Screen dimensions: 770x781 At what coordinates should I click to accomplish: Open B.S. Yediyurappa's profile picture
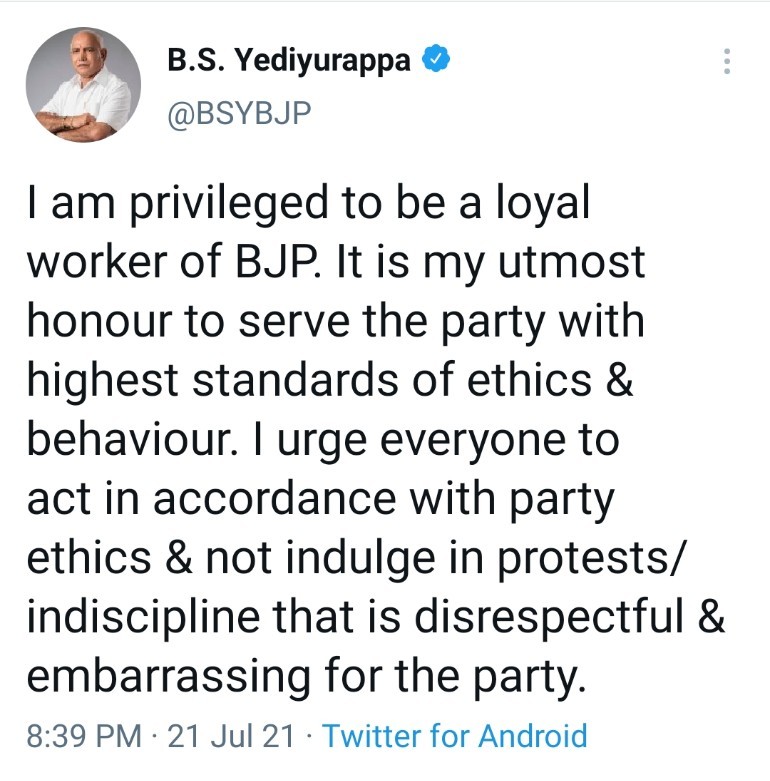(x=83, y=85)
